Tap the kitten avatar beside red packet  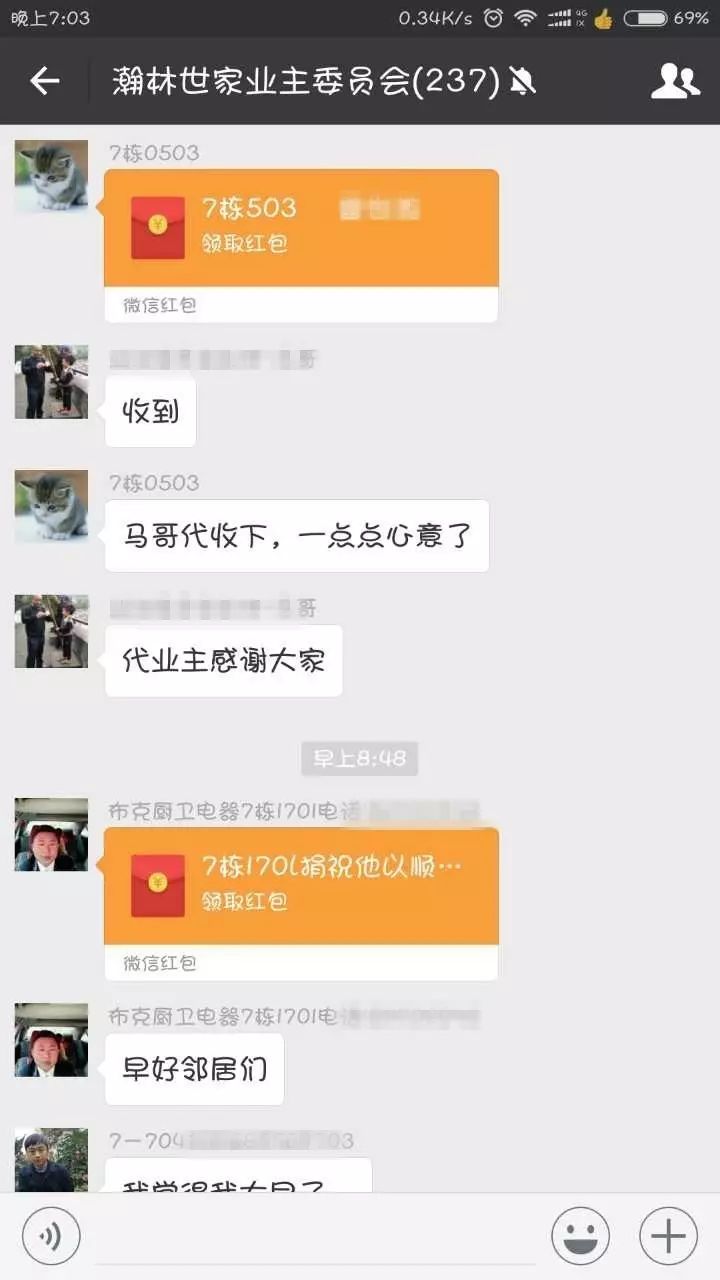(x=51, y=176)
